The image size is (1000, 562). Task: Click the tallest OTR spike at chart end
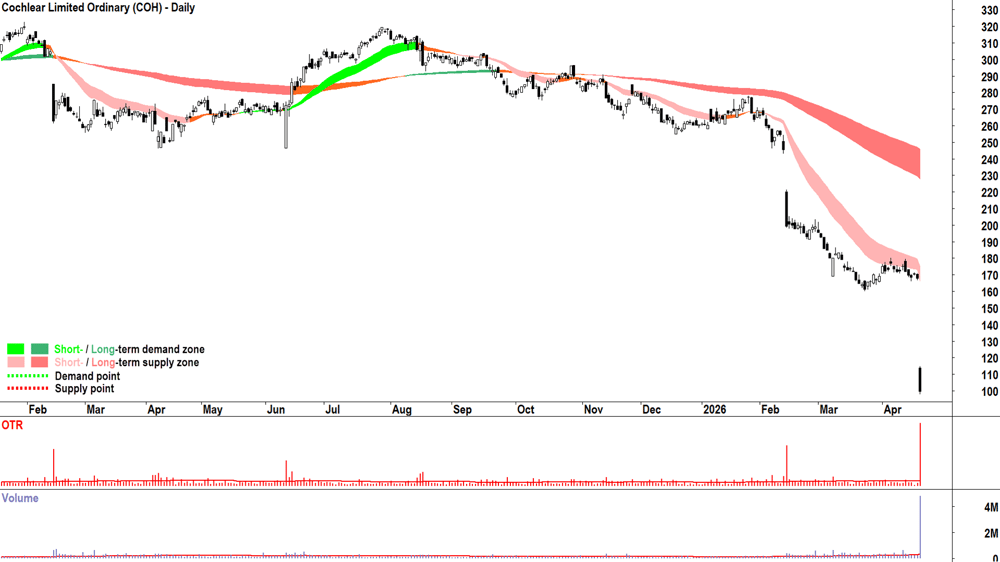click(x=920, y=454)
